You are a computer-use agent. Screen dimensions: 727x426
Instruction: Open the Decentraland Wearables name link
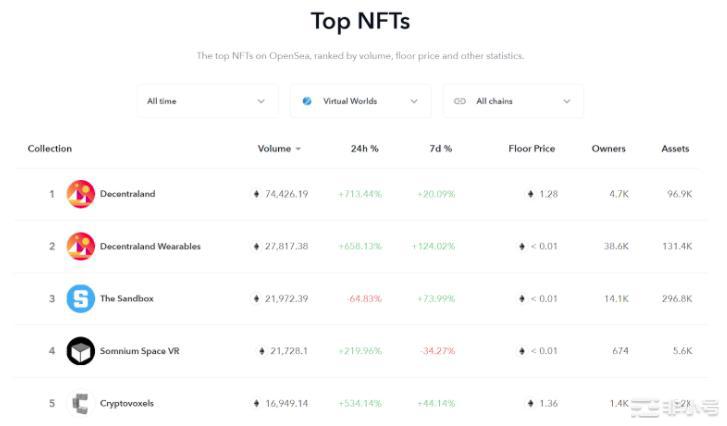pos(150,246)
